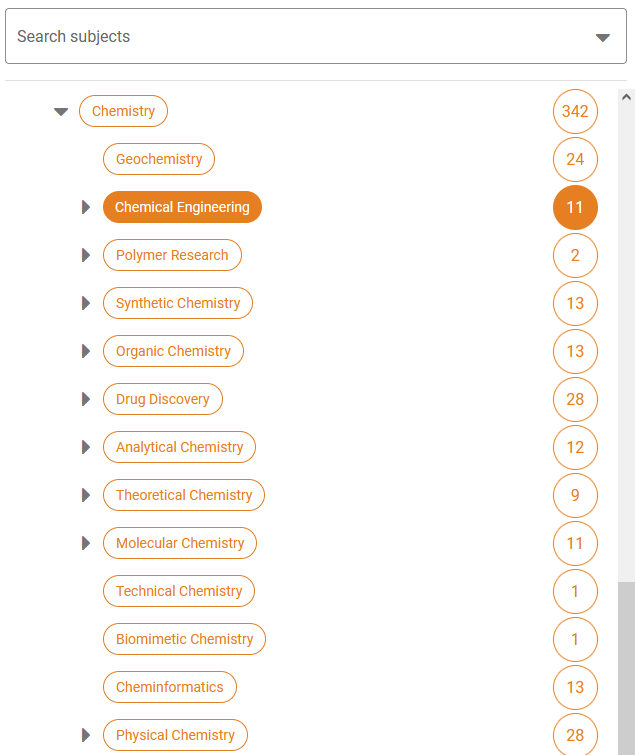Screen dimensions: 635x755
Task: Select the Geochemistry subject tag
Action: point(159,159)
